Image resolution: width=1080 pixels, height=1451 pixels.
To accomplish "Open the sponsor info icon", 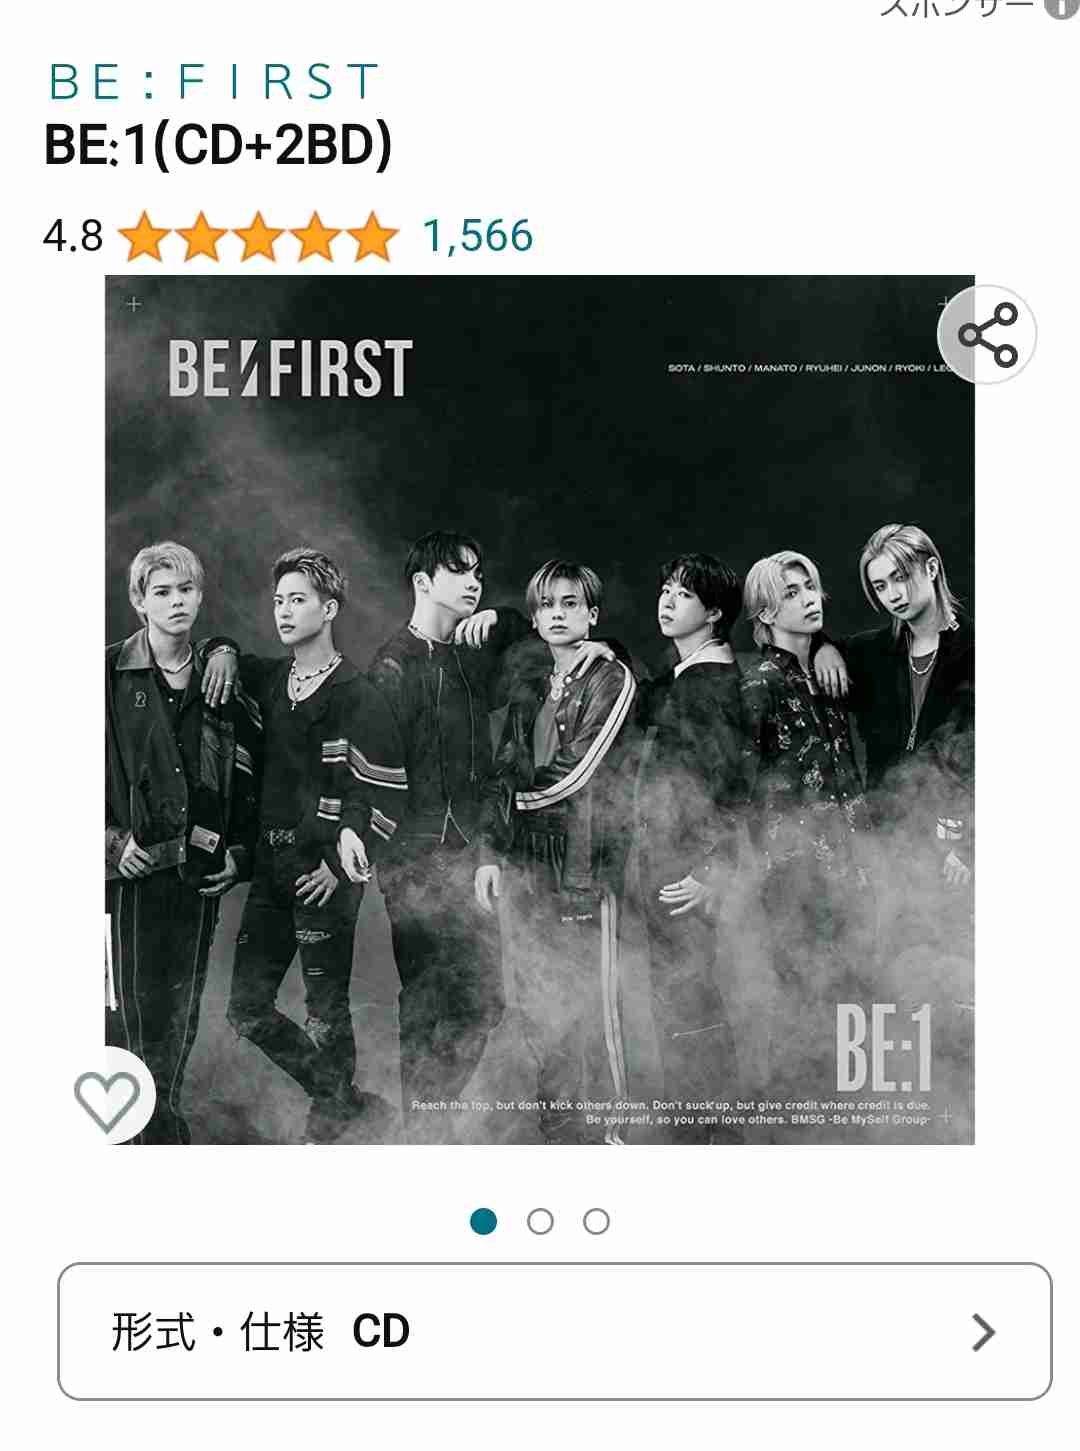I will pyautogui.click(x=1061, y=8).
